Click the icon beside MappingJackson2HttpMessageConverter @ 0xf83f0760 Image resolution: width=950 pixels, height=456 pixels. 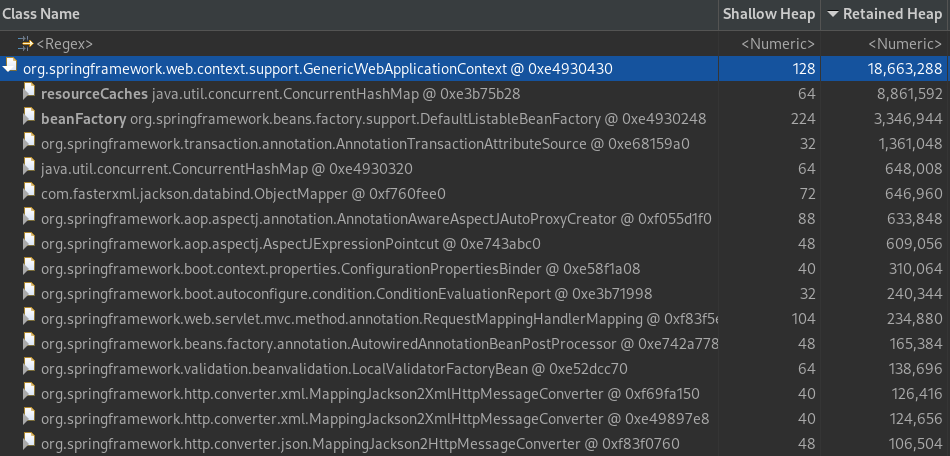(x=28, y=442)
